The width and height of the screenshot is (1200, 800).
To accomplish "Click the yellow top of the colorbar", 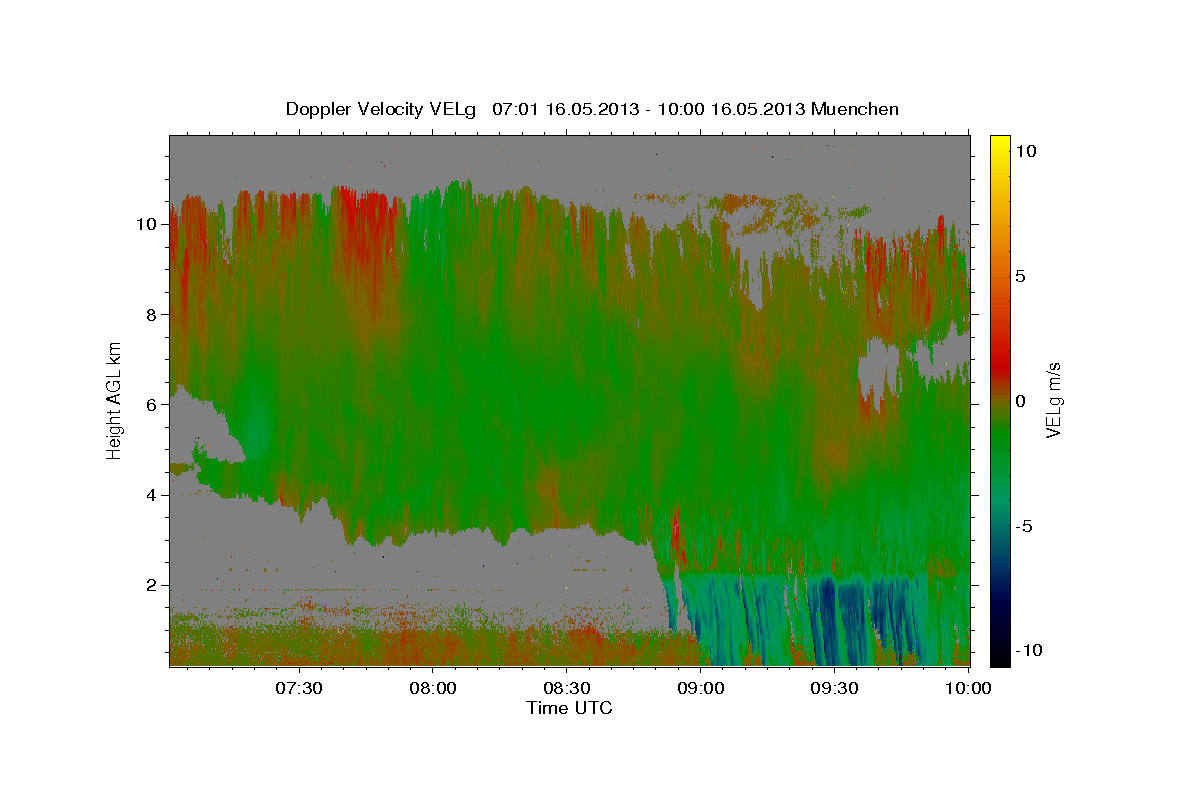I will click(x=1000, y=145).
